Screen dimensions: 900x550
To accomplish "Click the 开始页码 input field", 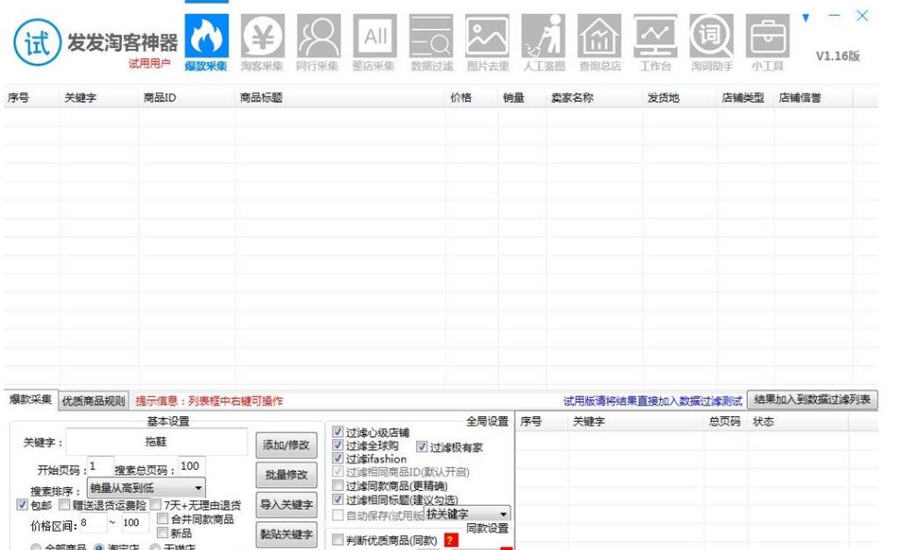I will point(100,467).
